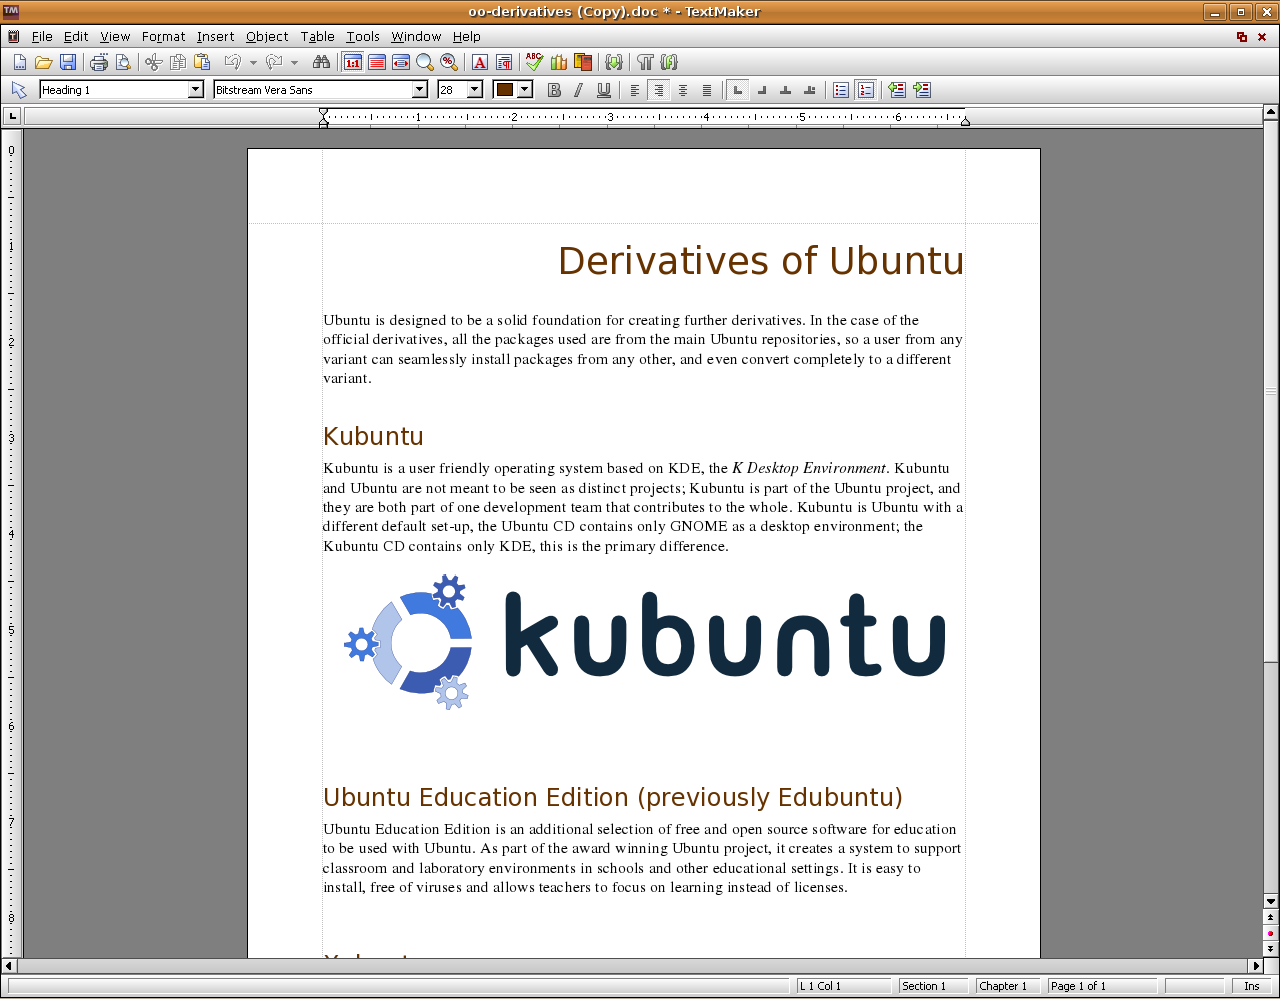Expand the undo history dropdown arrow

[253, 62]
